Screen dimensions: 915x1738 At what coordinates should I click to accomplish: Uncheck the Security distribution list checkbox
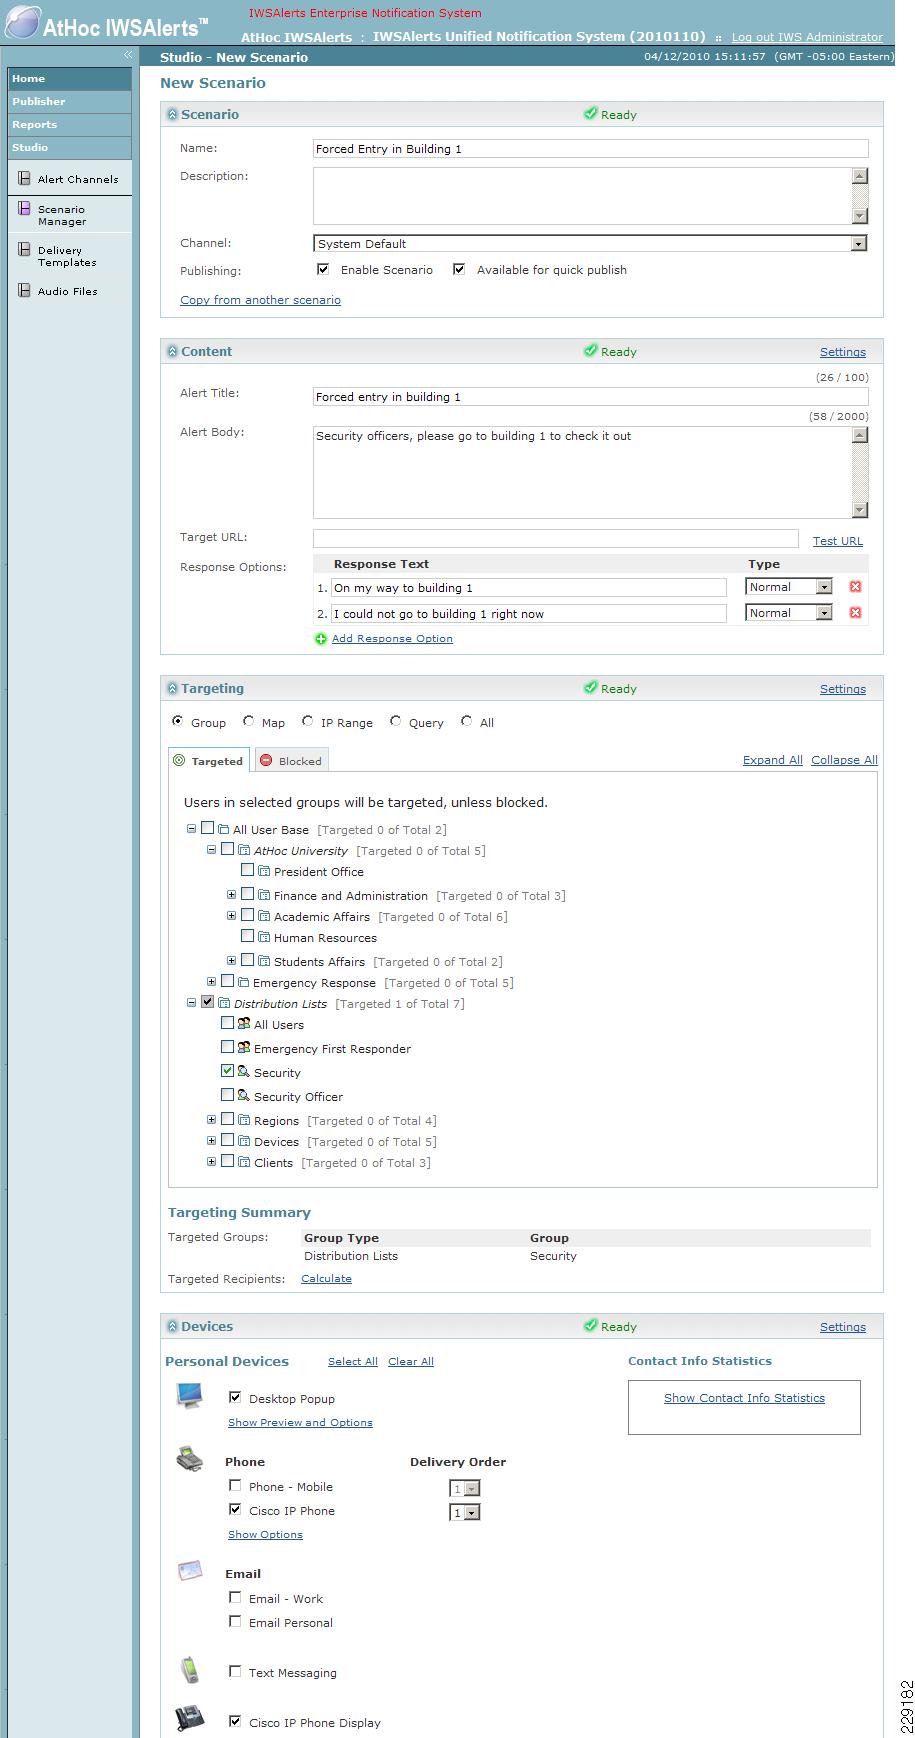(x=227, y=1071)
